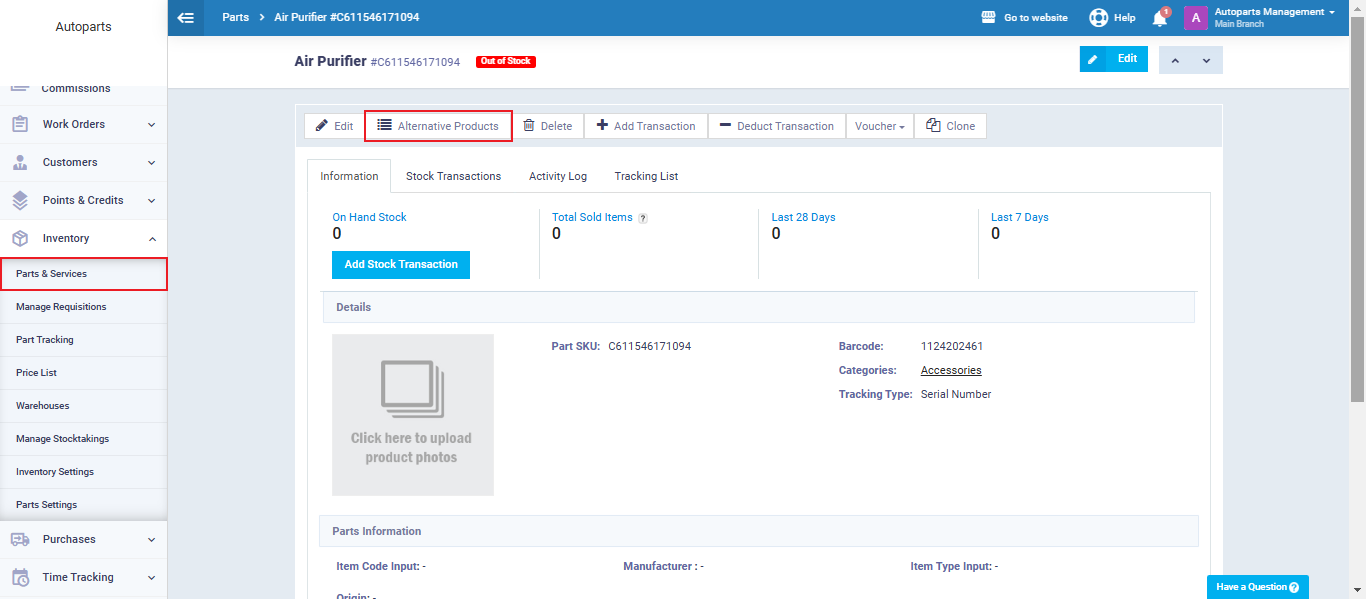Collapse the sidebar with the back-arrow menu icon
Screen dimensions: 1366x599
(x=185, y=17)
